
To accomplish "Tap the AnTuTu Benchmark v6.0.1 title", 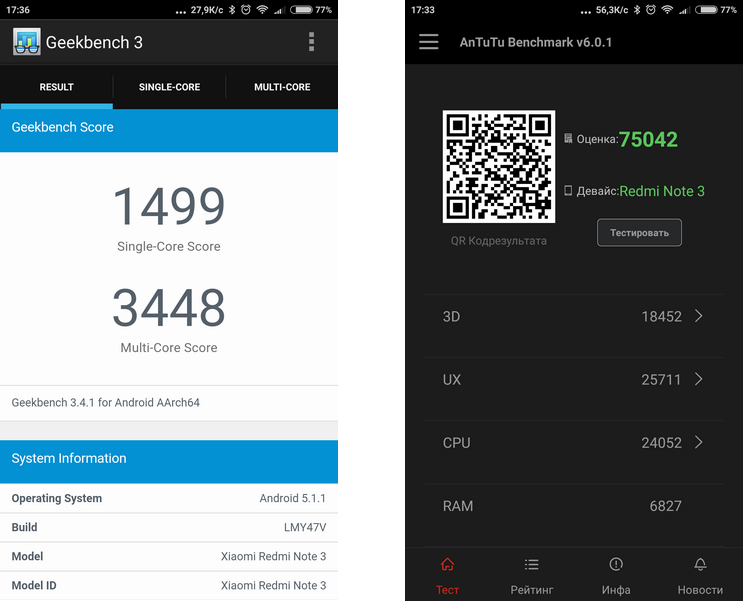I will click(x=536, y=42).
